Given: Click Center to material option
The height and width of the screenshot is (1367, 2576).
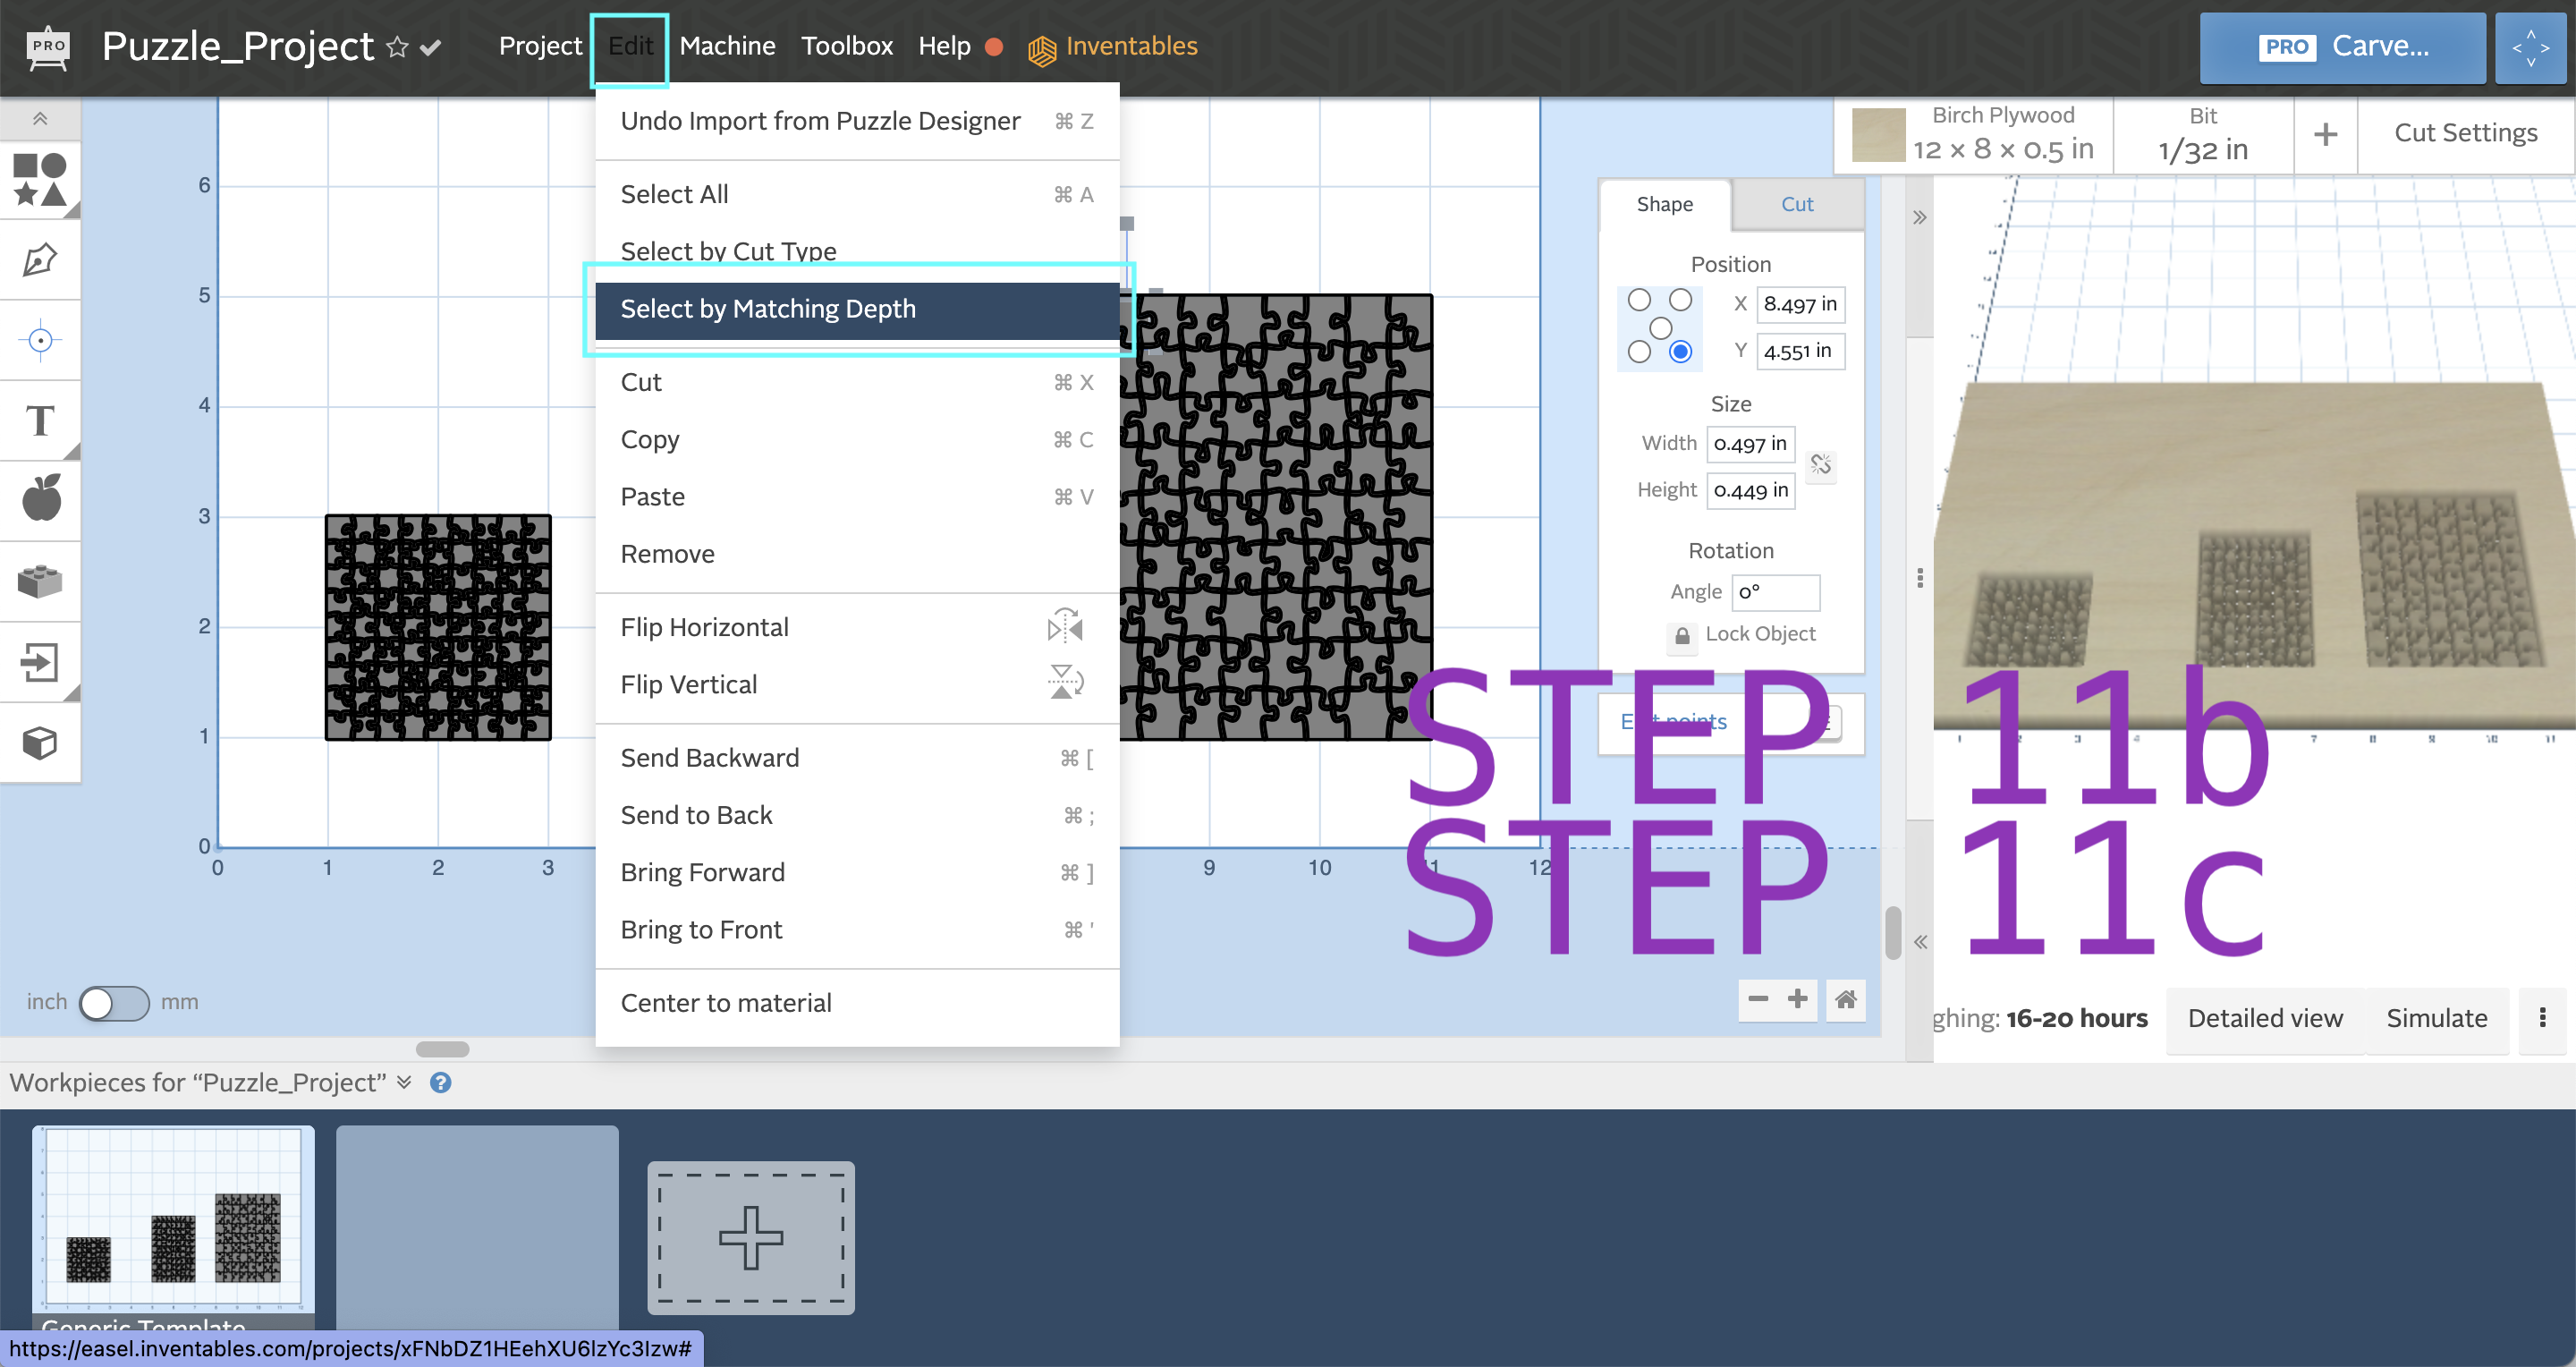Looking at the screenshot, I should pyautogui.click(x=724, y=1004).
